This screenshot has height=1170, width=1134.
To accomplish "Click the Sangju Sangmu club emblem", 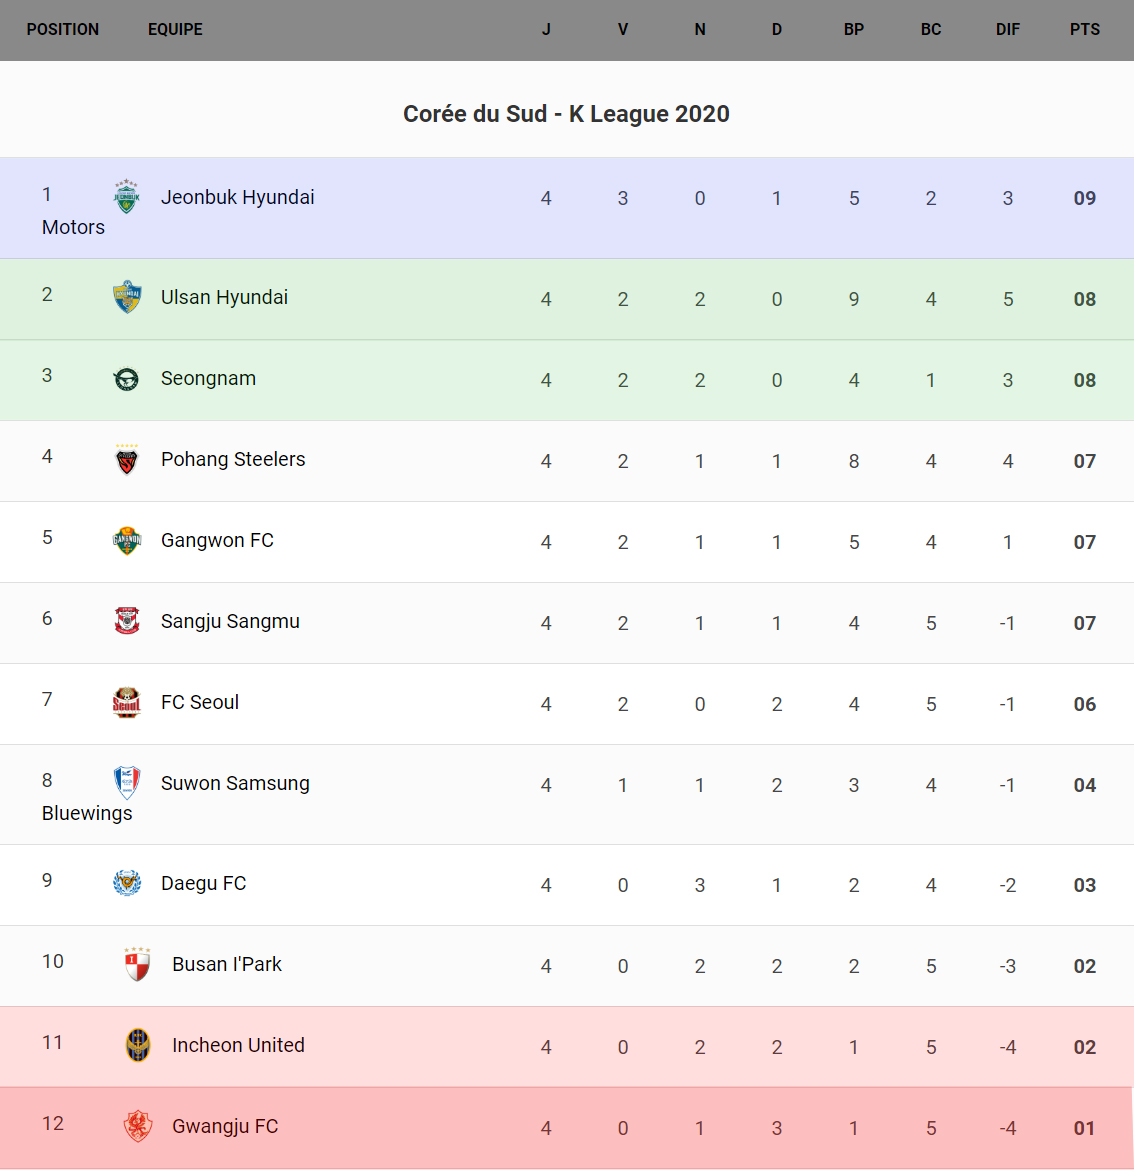I will click(x=126, y=621).
